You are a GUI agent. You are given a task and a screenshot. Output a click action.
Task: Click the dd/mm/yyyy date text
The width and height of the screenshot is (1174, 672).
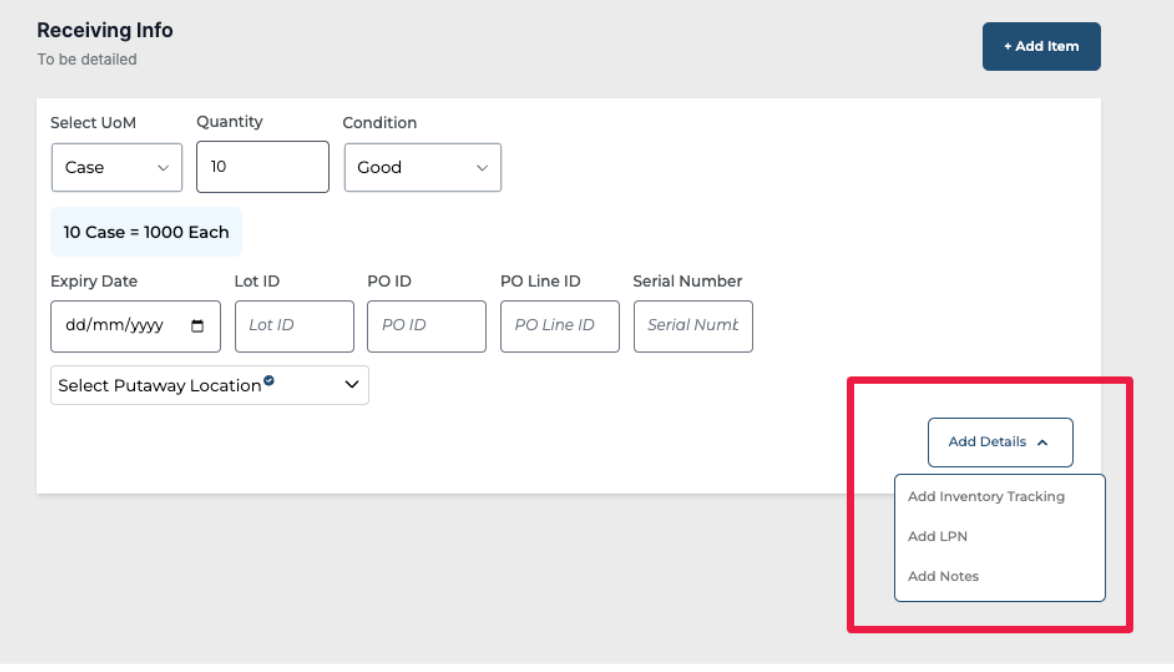click(114, 326)
